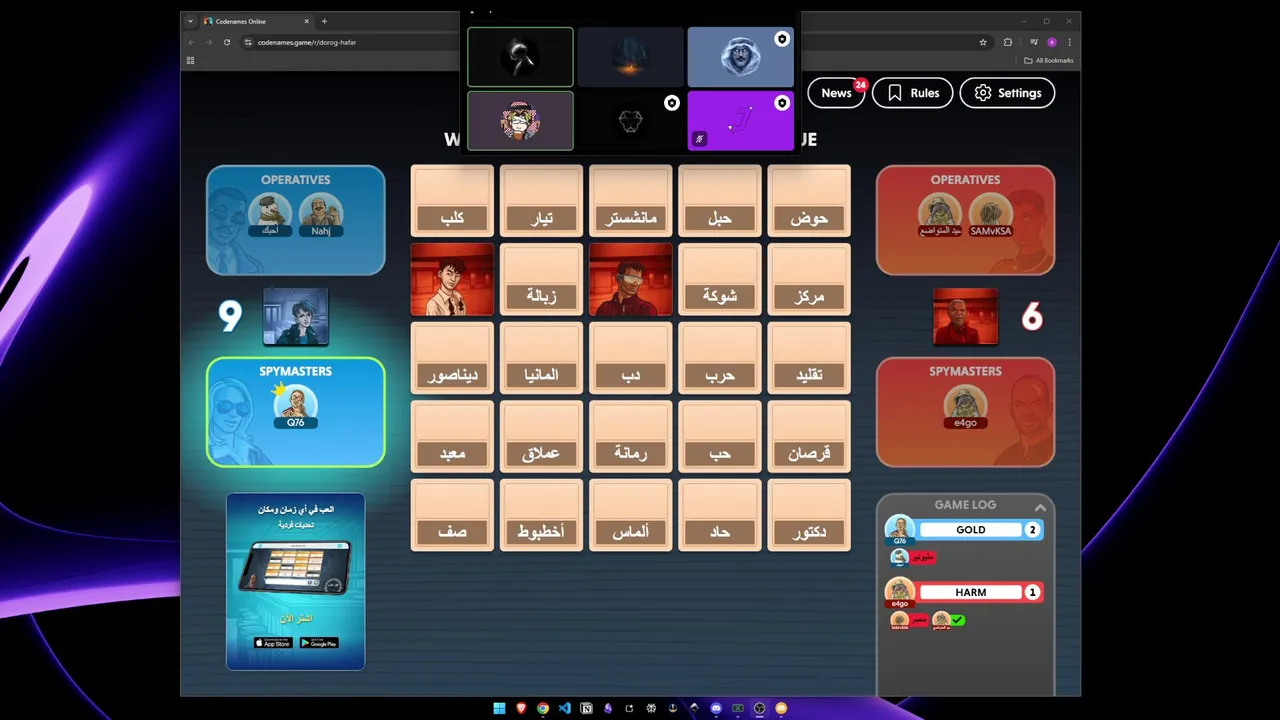The width and height of the screenshot is (1280, 720).
Task: Click blue spymaster avatar Q76
Action: (x=295, y=407)
